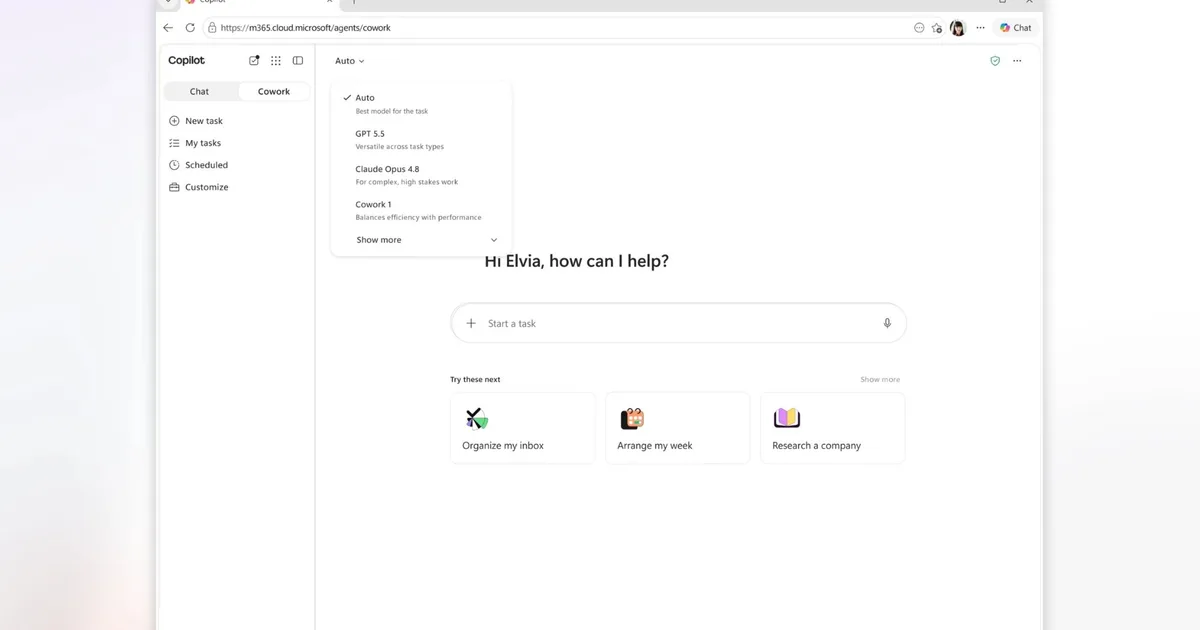Start a new chat compose icon
The width and height of the screenshot is (1200, 630).
point(254,60)
